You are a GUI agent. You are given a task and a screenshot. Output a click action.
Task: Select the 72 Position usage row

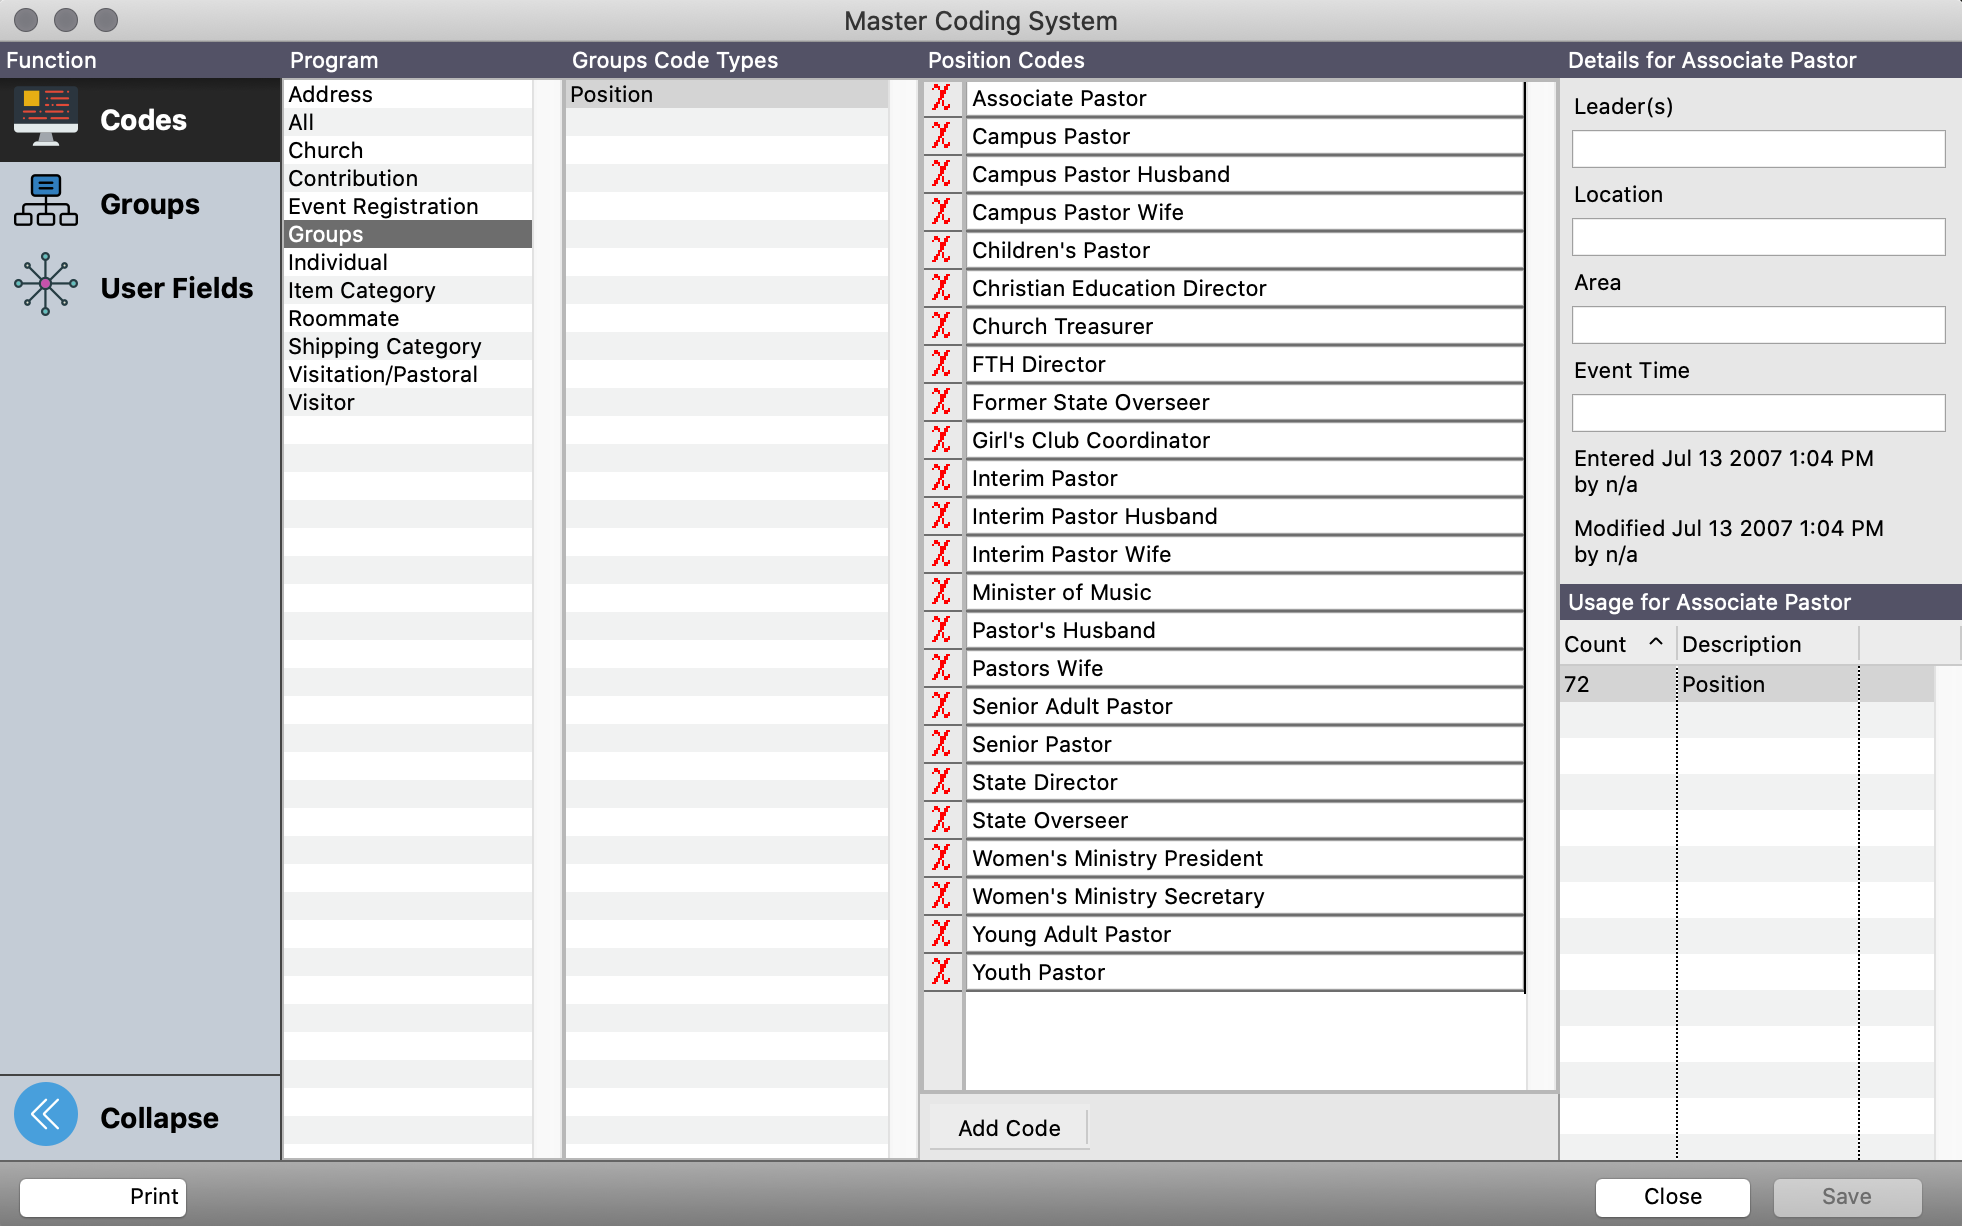coord(1700,684)
